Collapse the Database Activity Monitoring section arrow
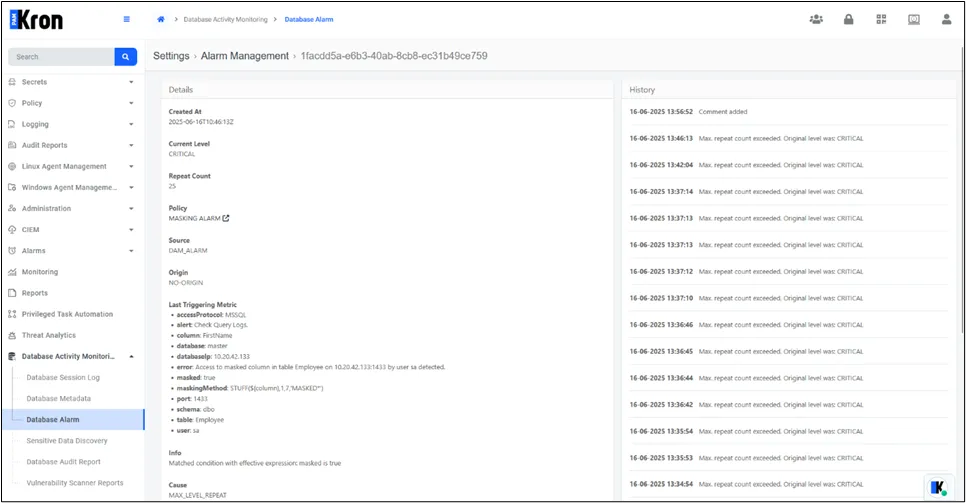The height and width of the screenshot is (503, 966). point(131,356)
